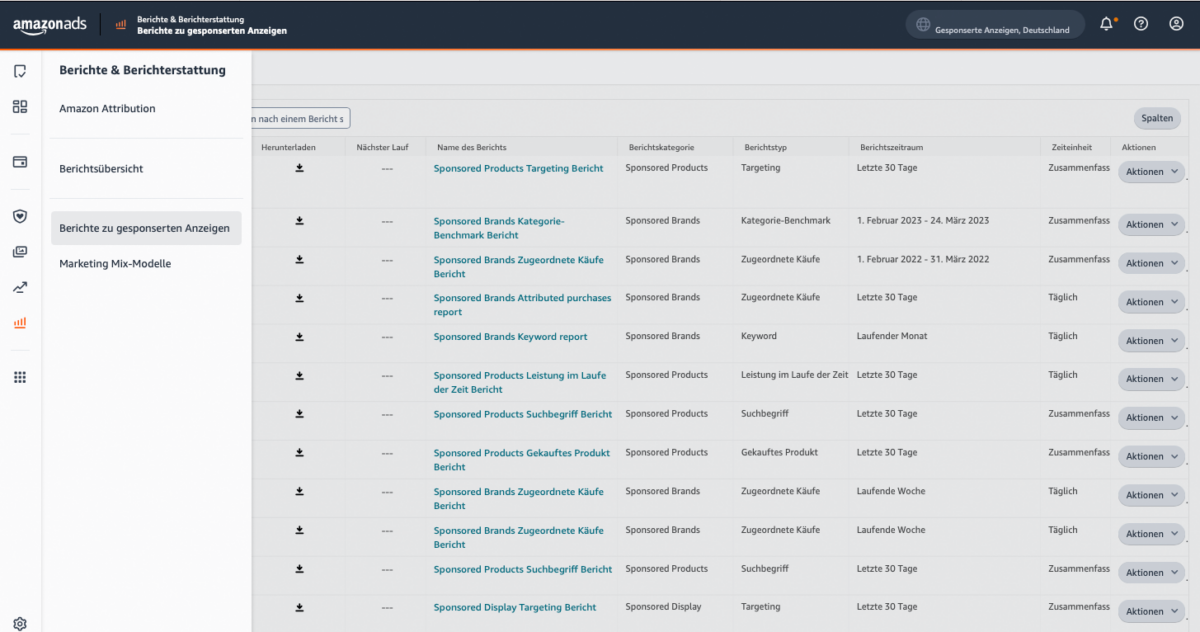The image size is (1200, 632).
Task: Click the checkmark note icon in sidebar
Action: click(x=20, y=71)
